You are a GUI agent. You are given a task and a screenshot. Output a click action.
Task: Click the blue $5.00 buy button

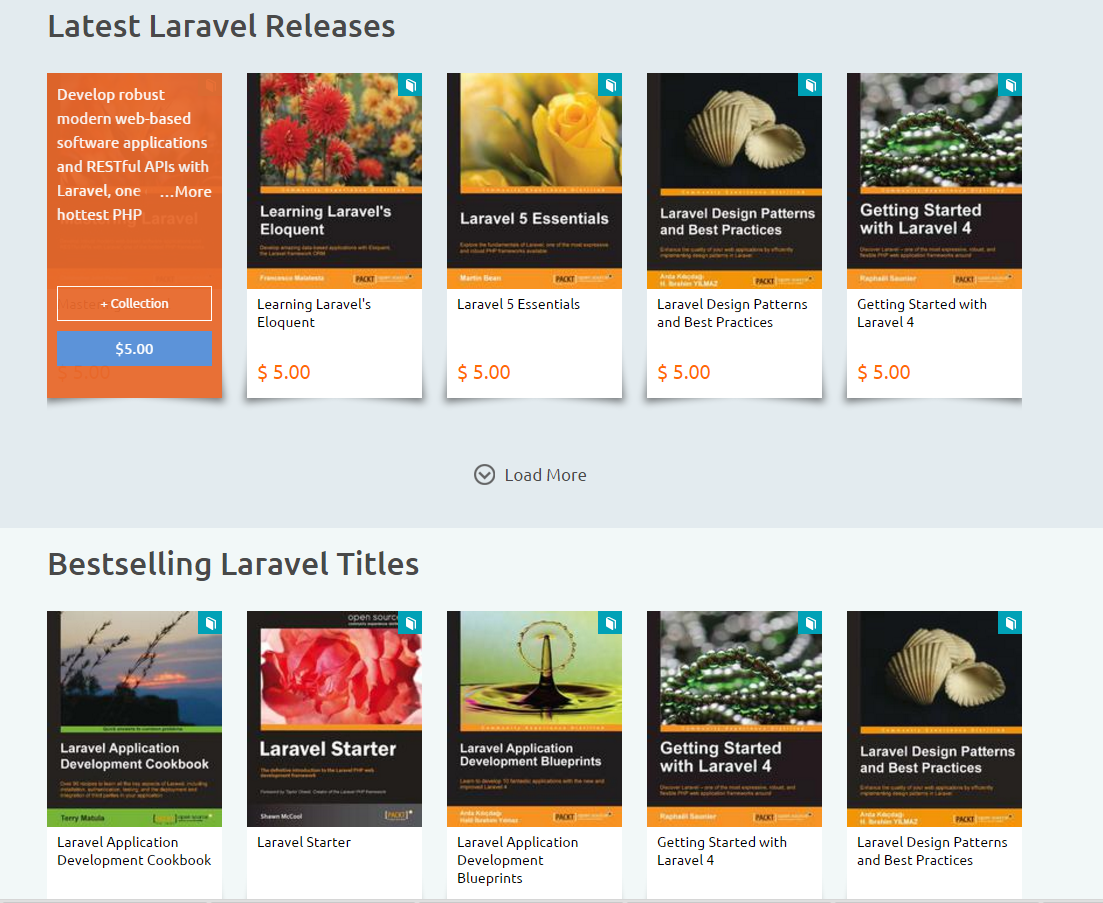pos(134,349)
